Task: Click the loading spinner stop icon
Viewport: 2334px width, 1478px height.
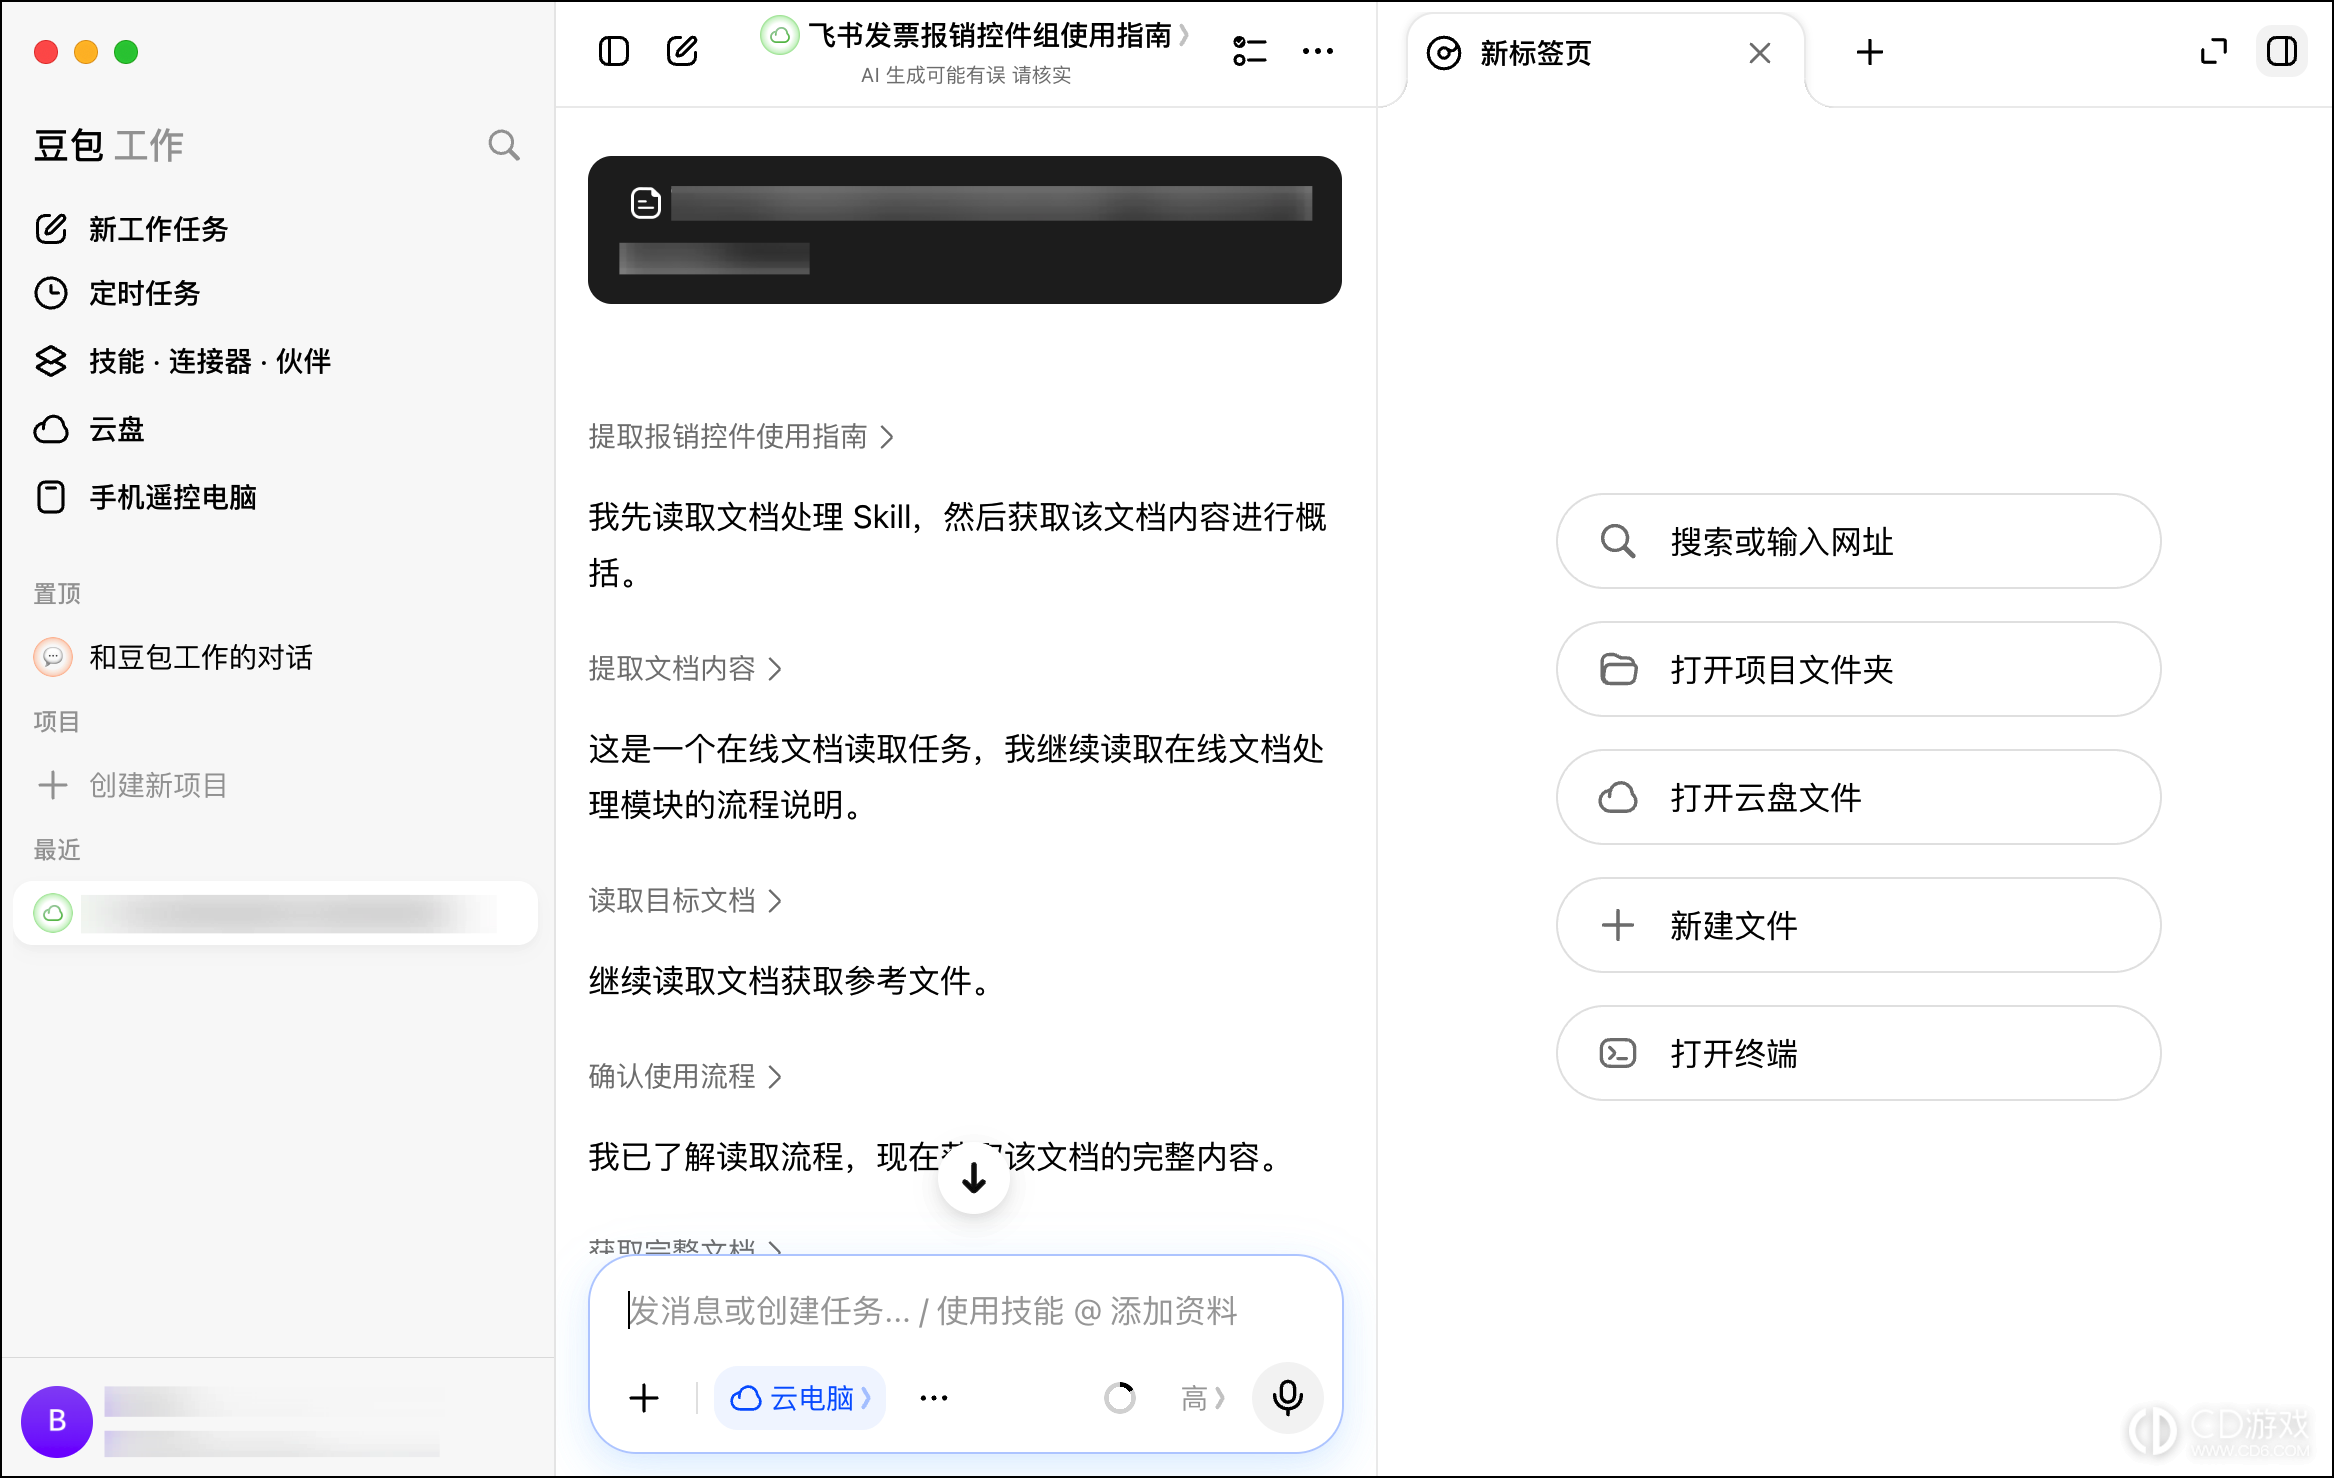Action: point(1119,1398)
